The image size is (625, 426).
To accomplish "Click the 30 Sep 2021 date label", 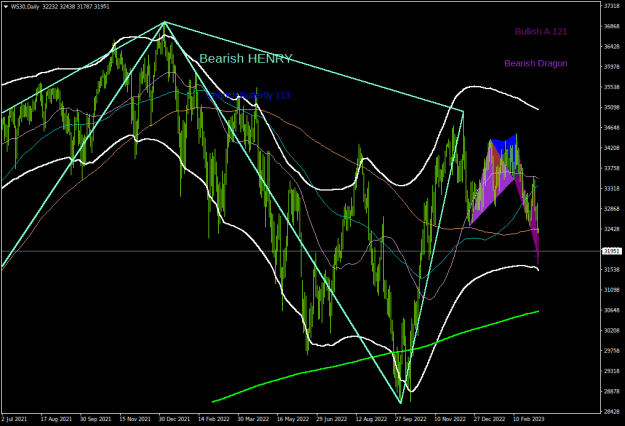I will click(x=95, y=419).
